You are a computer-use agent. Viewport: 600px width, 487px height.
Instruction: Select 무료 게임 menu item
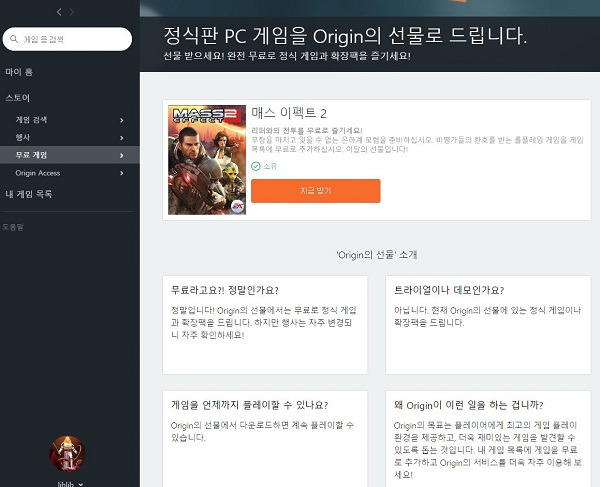pyautogui.click(x=31, y=155)
